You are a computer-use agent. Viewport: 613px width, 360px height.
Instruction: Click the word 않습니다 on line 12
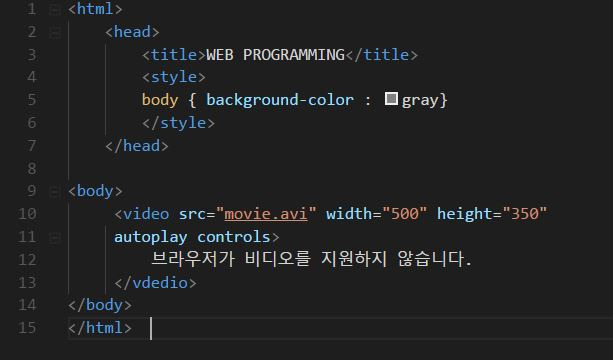coord(431,259)
